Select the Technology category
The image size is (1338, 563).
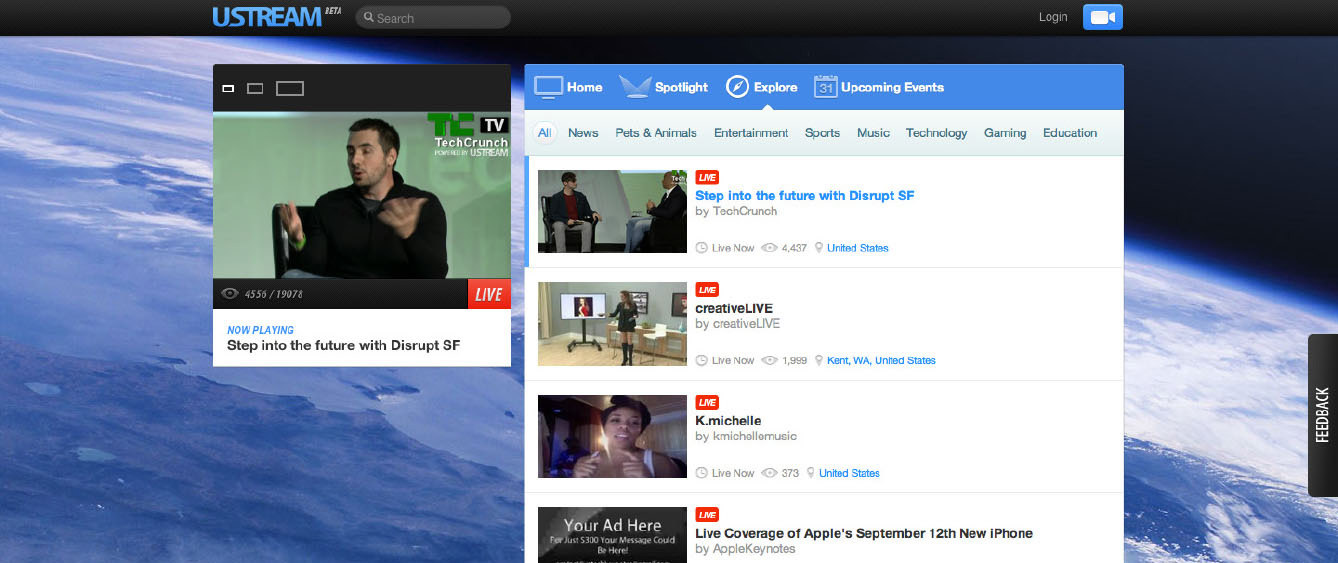point(936,133)
